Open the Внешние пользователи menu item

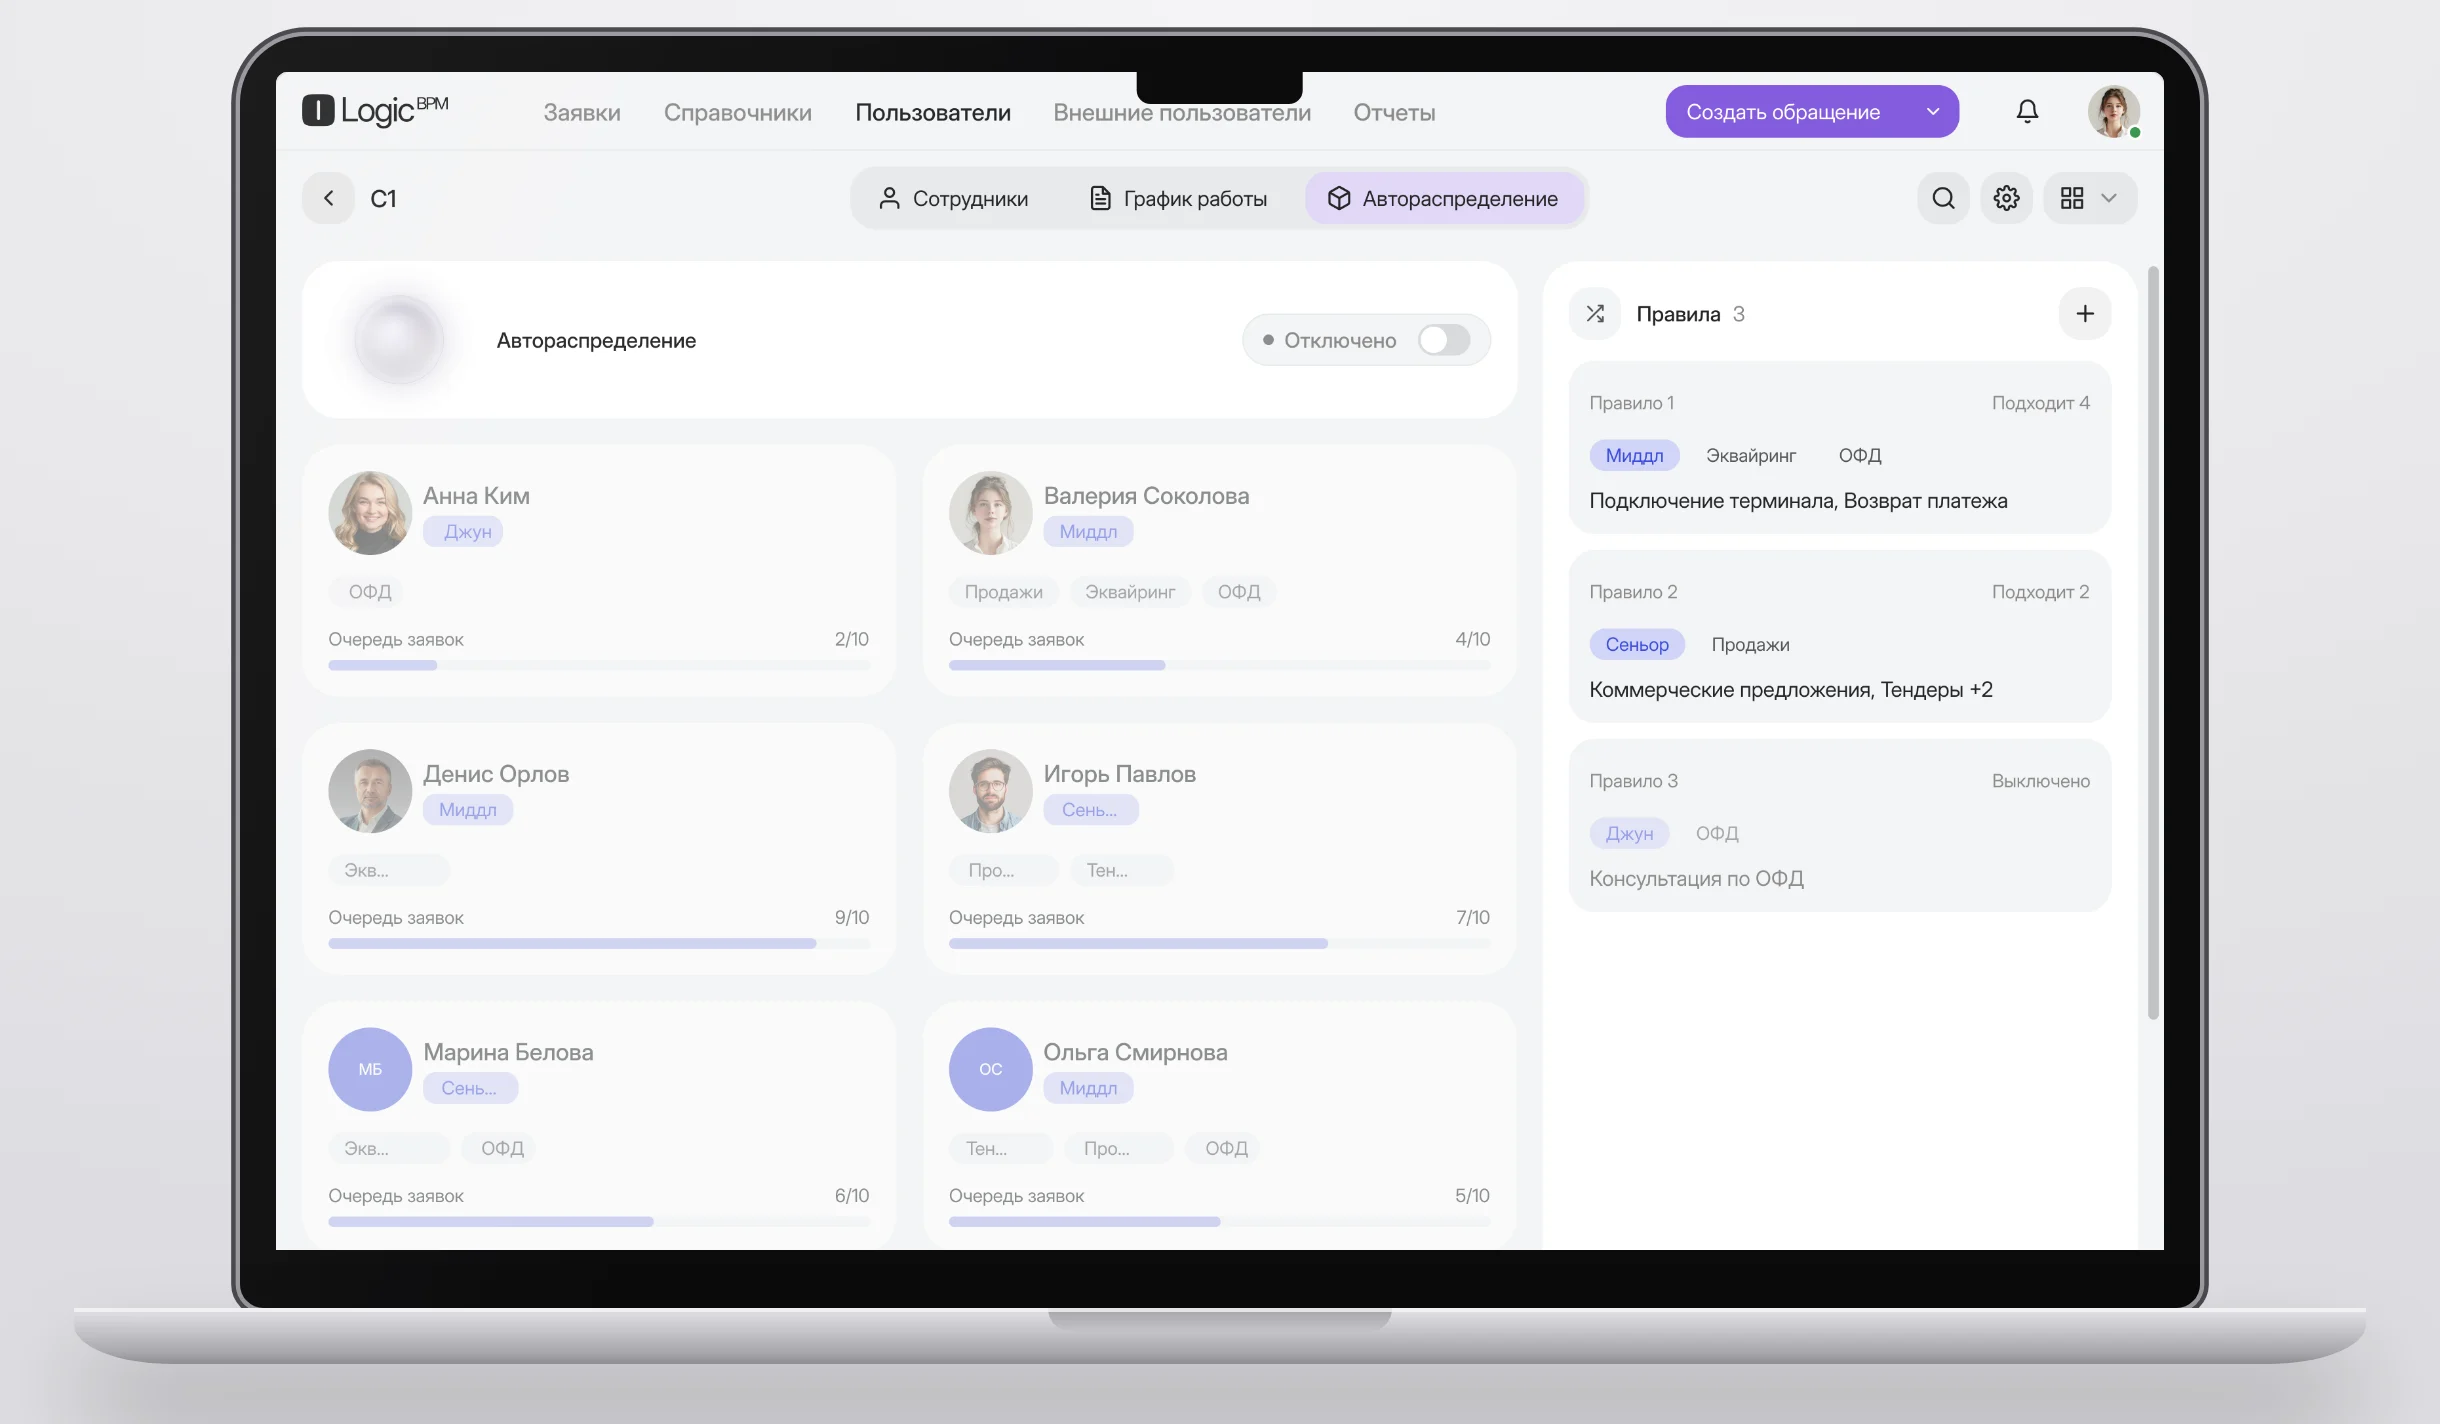click(1182, 112)
